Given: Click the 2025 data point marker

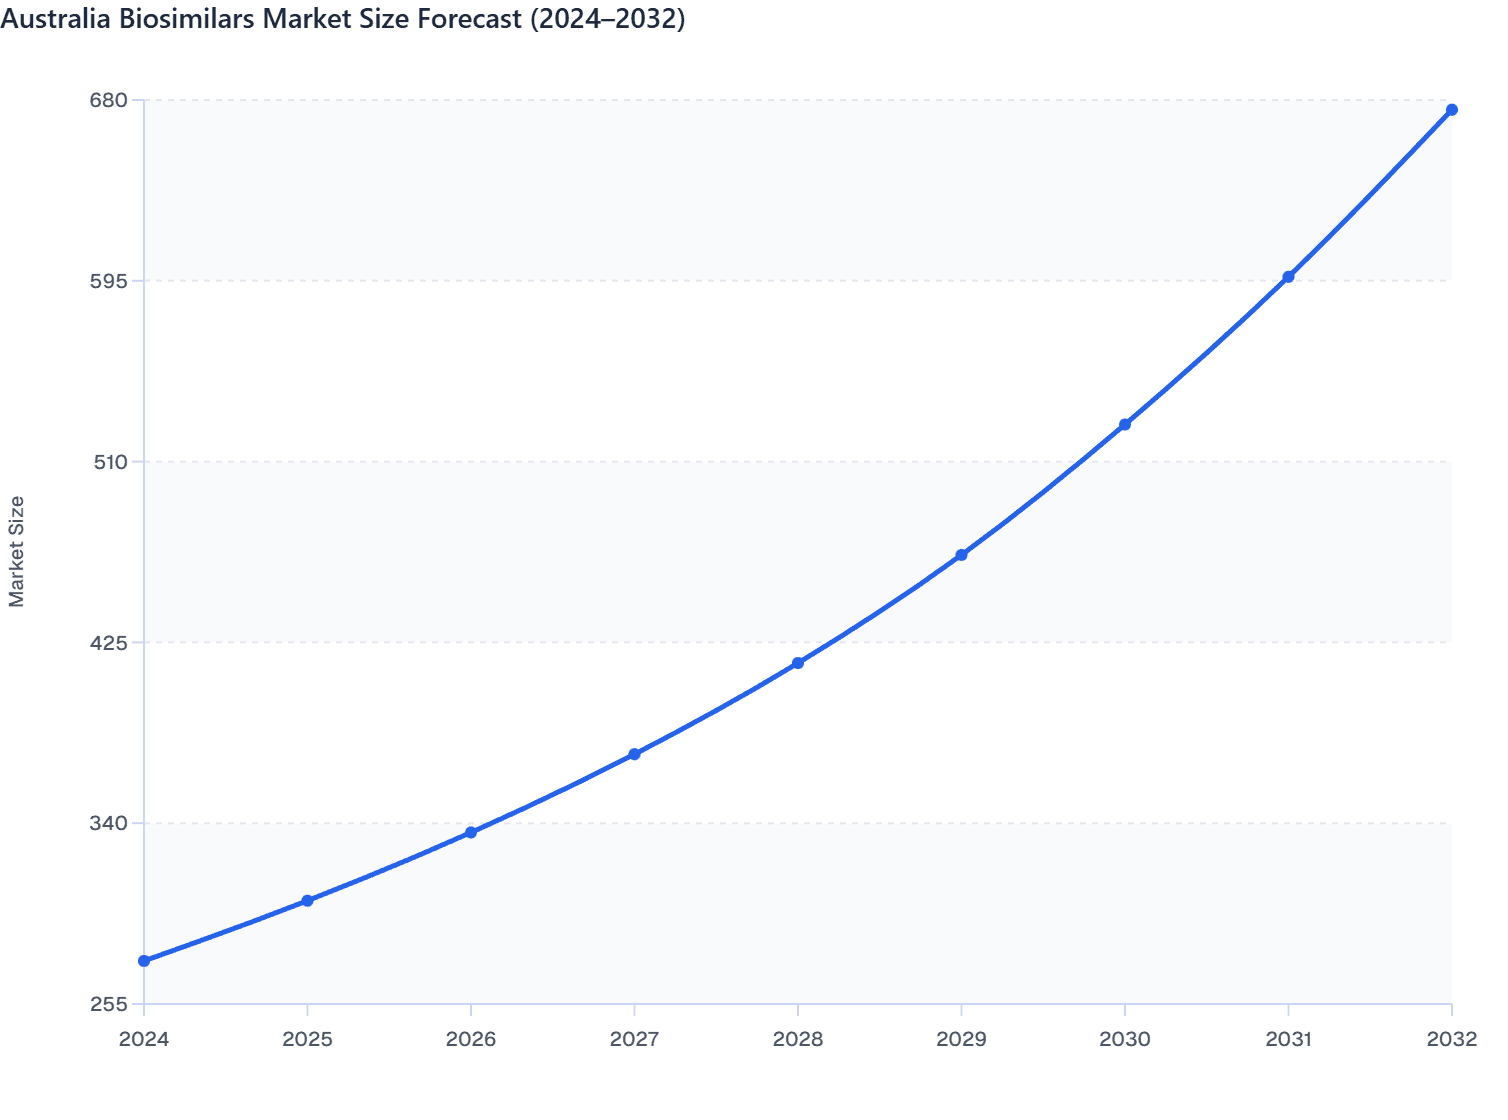Looking at the screenshot, I should pyautogui.click(x=307, y=901).
